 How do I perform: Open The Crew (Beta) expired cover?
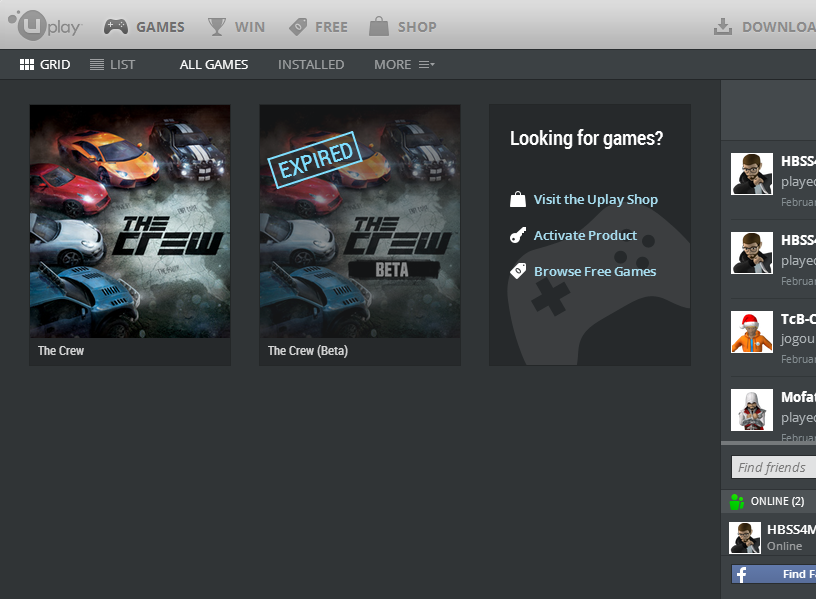[x=360, y=221]
